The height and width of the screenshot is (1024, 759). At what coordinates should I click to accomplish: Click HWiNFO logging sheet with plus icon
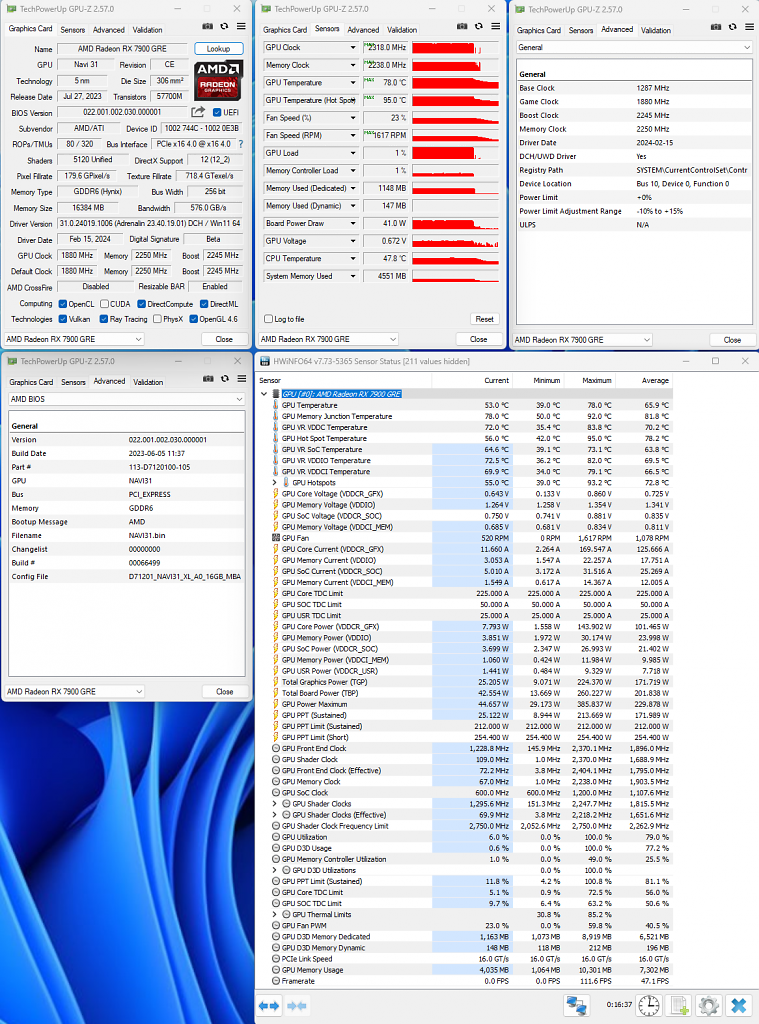679,1005
